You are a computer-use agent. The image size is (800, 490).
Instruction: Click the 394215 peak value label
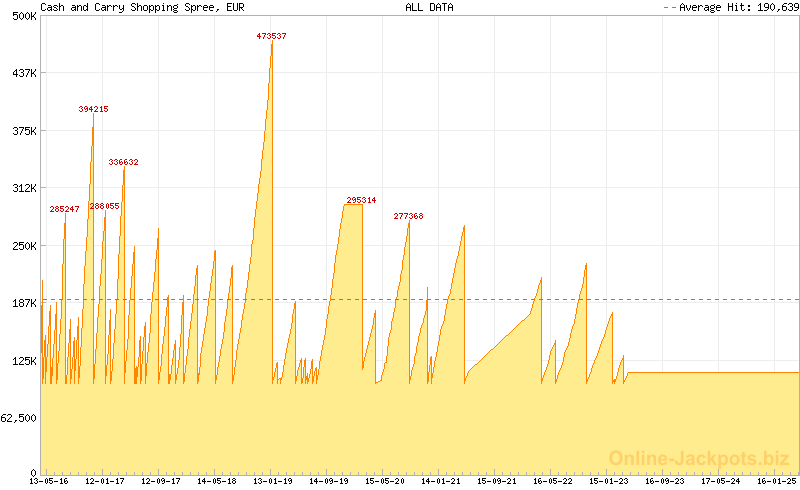coord(93,109)
